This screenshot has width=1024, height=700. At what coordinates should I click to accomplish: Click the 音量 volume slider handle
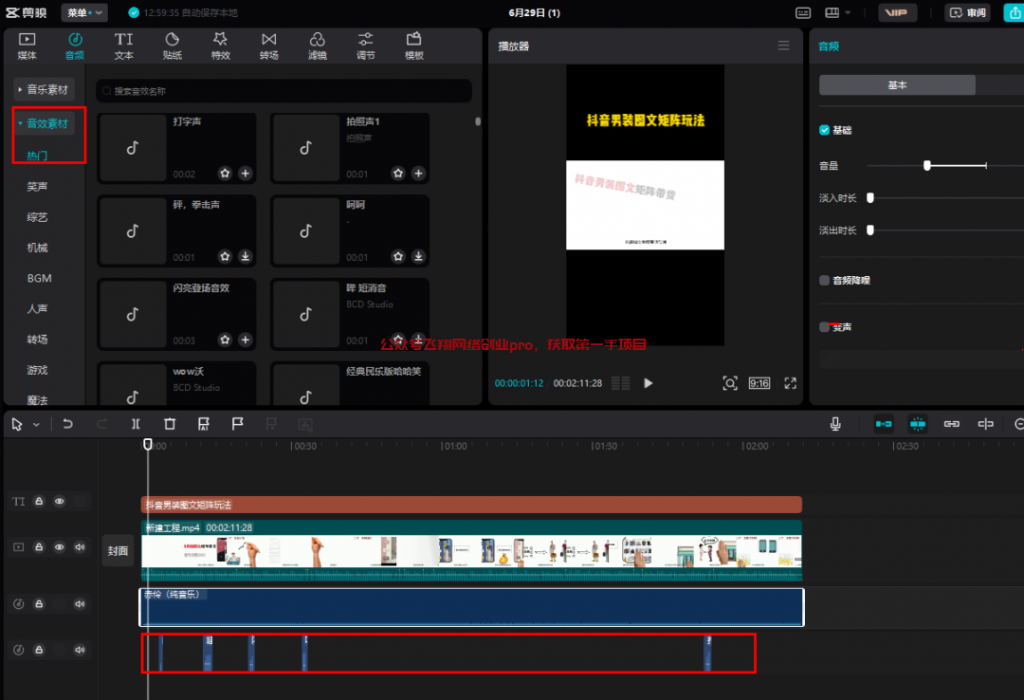tap(927, 165)
